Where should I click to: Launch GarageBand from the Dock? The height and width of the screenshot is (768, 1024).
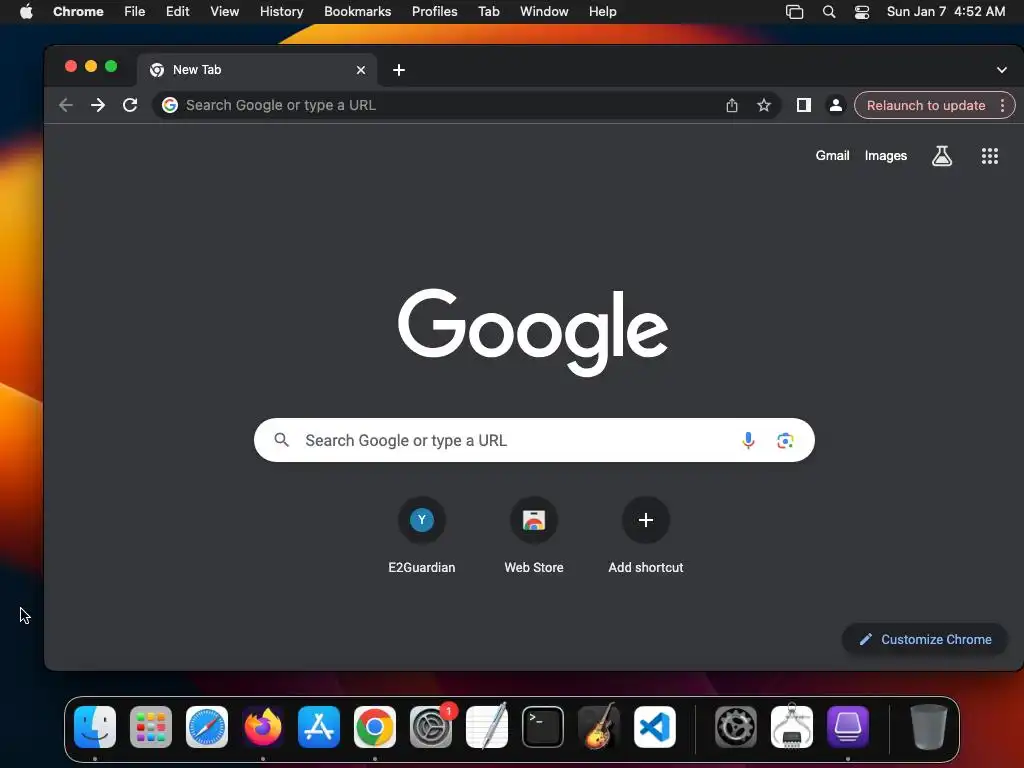(x=599, y=726)
